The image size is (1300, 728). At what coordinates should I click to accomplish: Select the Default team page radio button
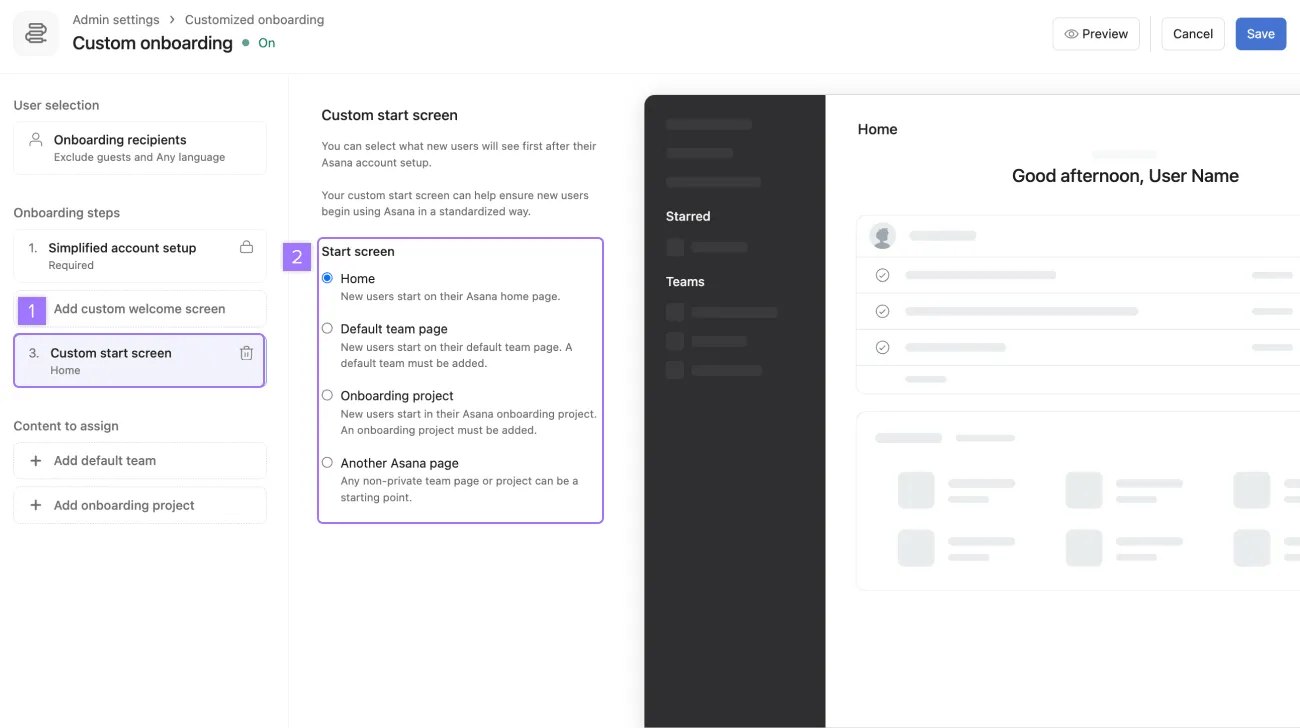(327, 327)
